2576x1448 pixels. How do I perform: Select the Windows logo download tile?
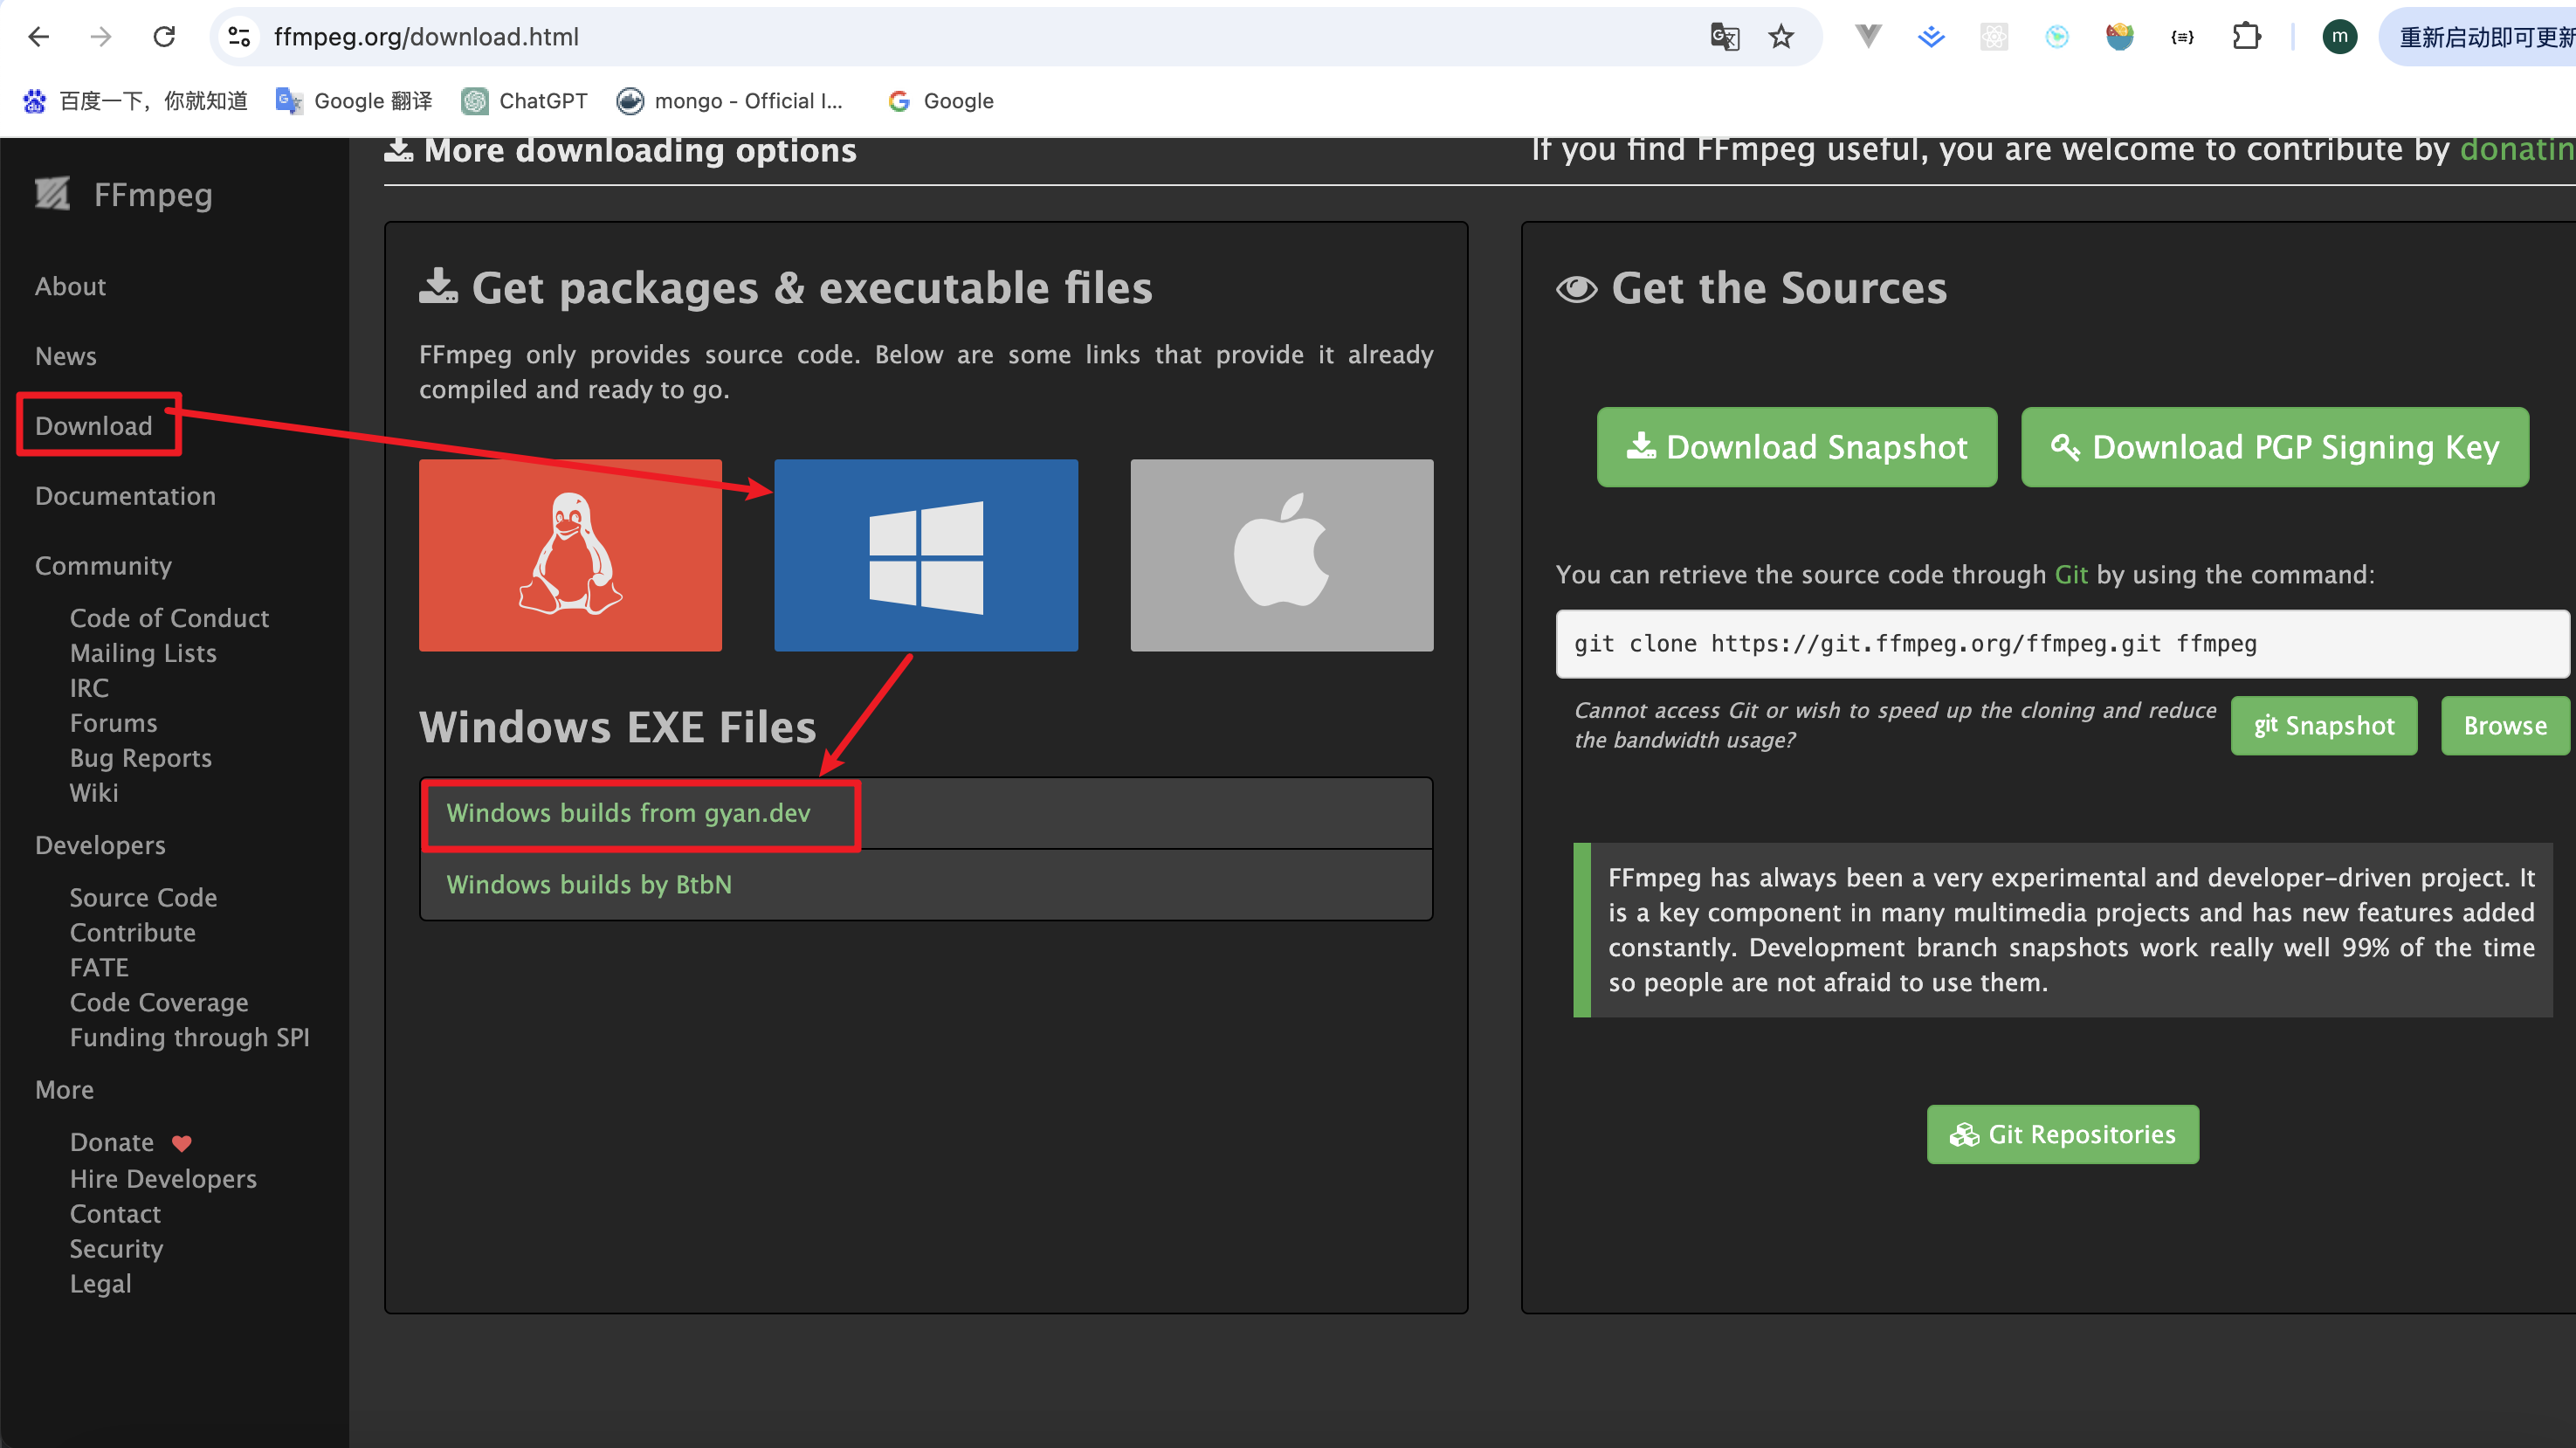[925, 555]
